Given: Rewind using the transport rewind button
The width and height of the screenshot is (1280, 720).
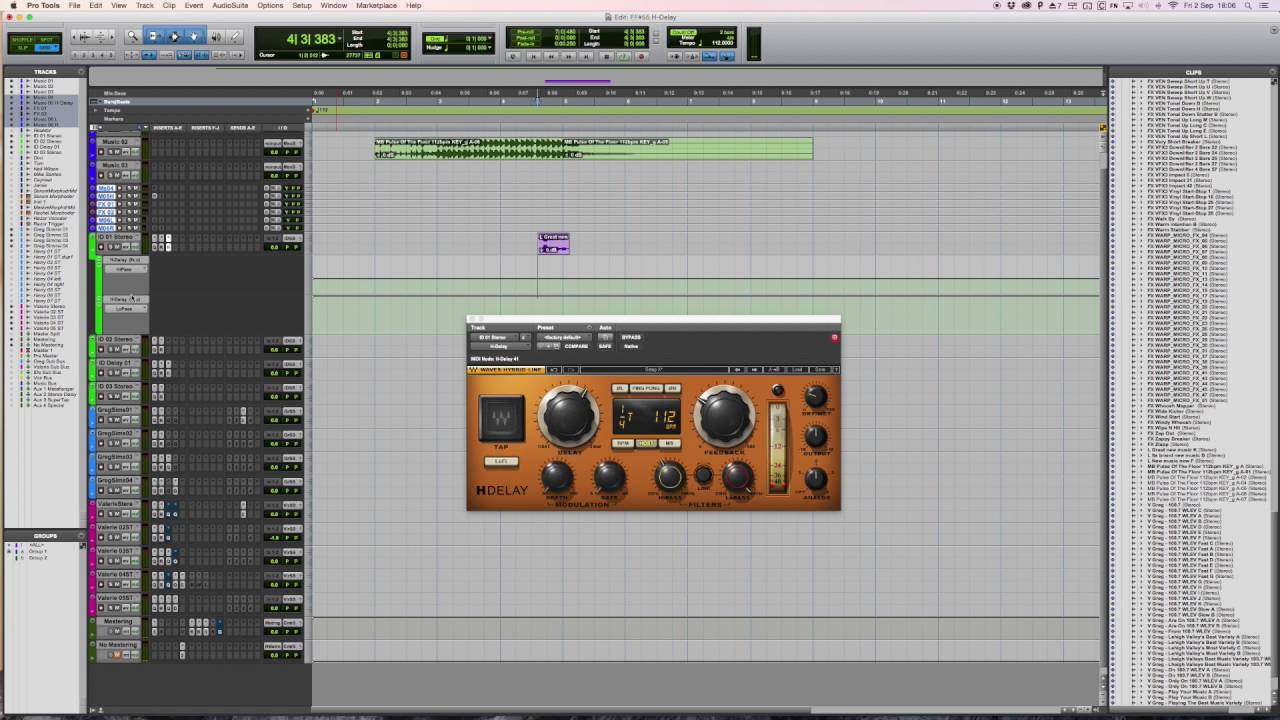Looking at the screenshot, I should pos(550,56).
